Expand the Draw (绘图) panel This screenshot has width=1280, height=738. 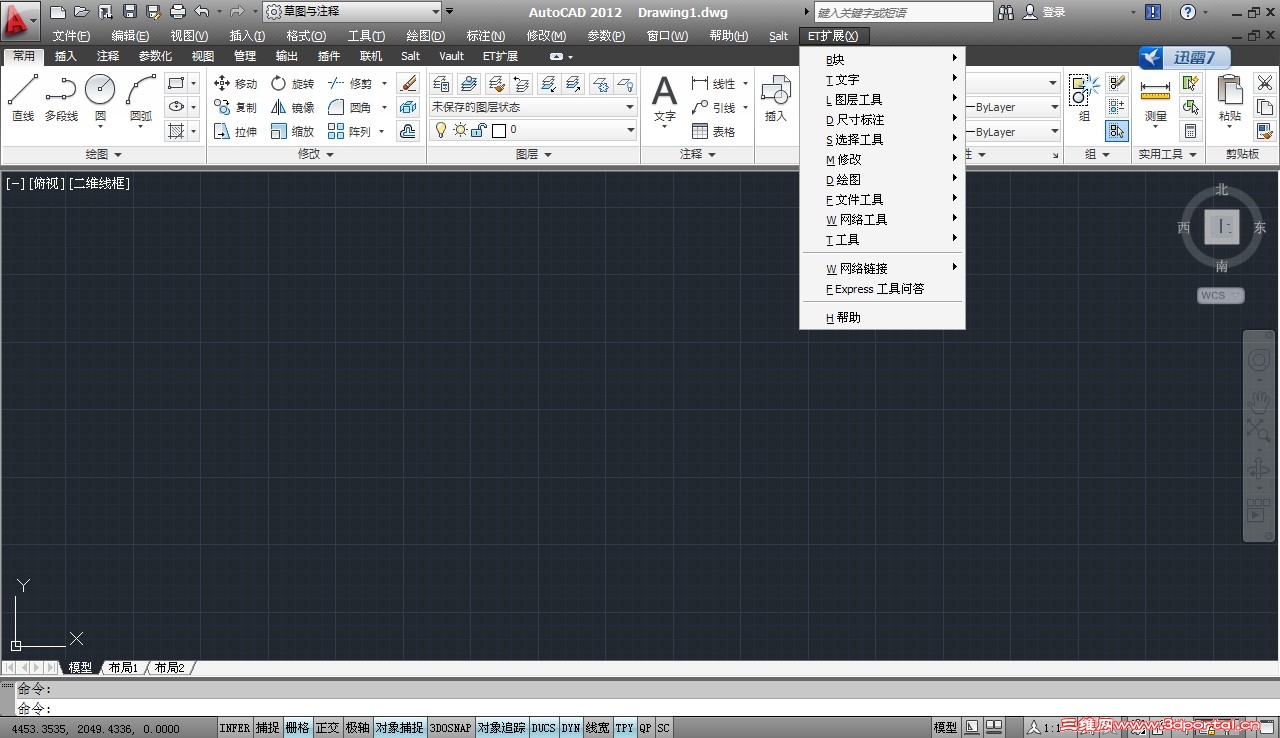click(104, 155)
